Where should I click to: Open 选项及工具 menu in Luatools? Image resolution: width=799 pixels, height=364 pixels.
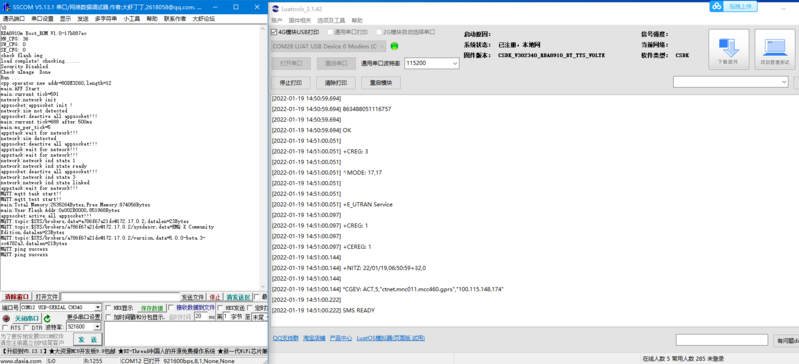coord(331,20)
